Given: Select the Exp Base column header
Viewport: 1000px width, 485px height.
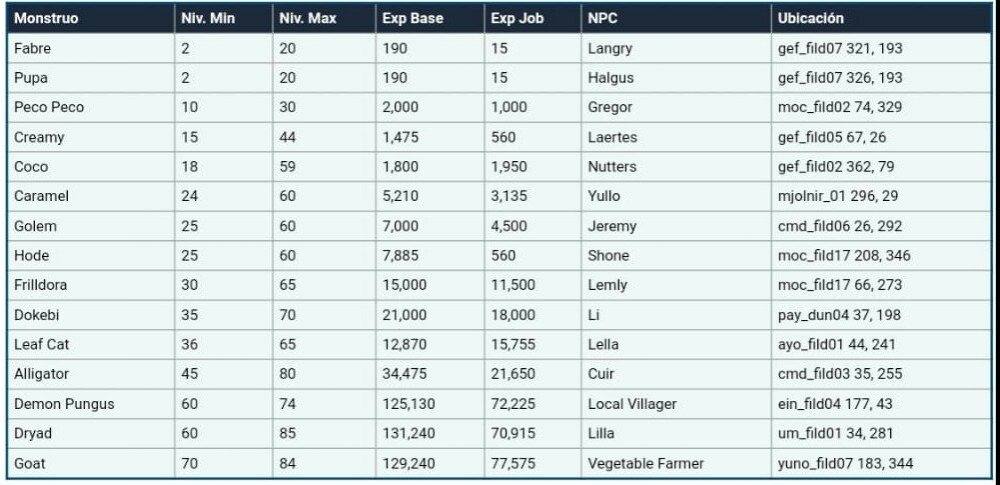Looking at the screenshot, I should click(412, 19).
